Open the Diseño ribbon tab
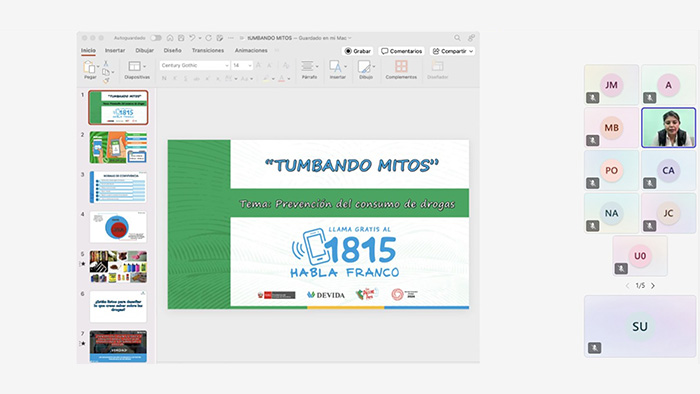This screenshot has height=394, width=700. click(172, 50)
